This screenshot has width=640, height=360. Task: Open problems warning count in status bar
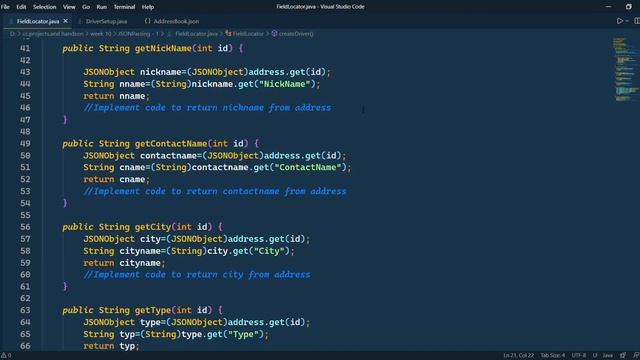click(x=6, y=356)
